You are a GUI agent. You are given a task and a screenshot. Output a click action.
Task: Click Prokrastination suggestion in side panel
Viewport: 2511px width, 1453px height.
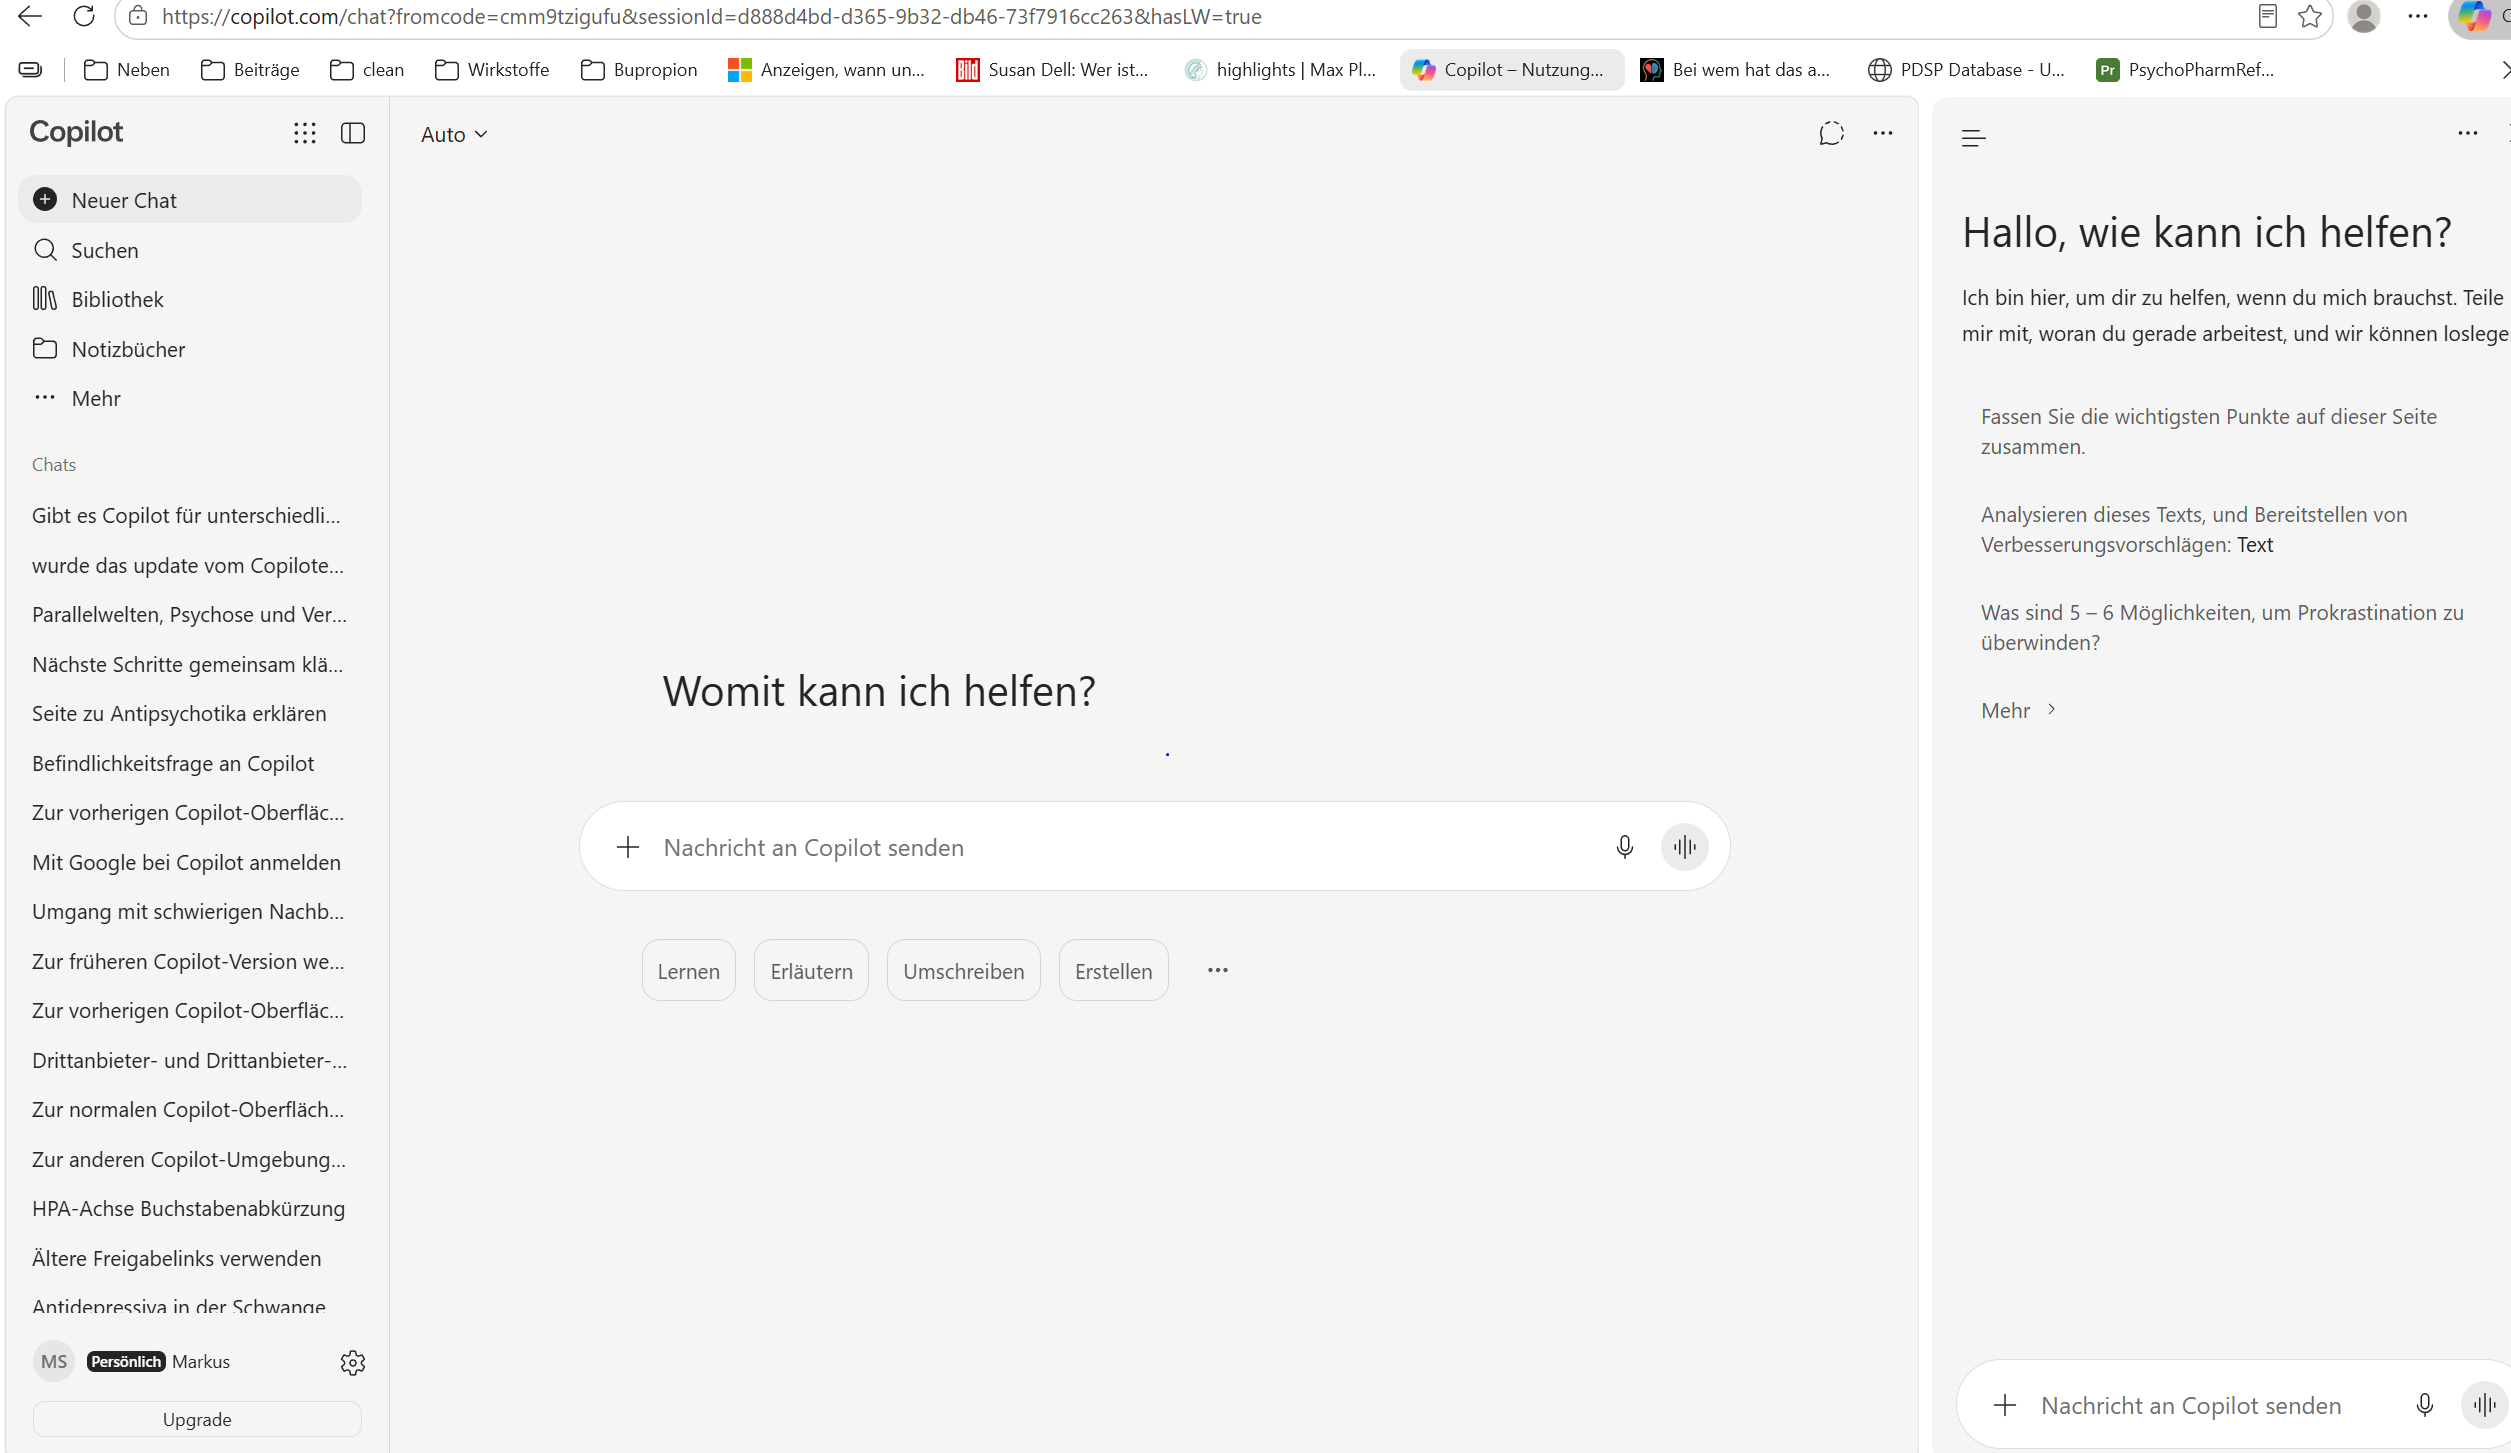(2222, 628)
